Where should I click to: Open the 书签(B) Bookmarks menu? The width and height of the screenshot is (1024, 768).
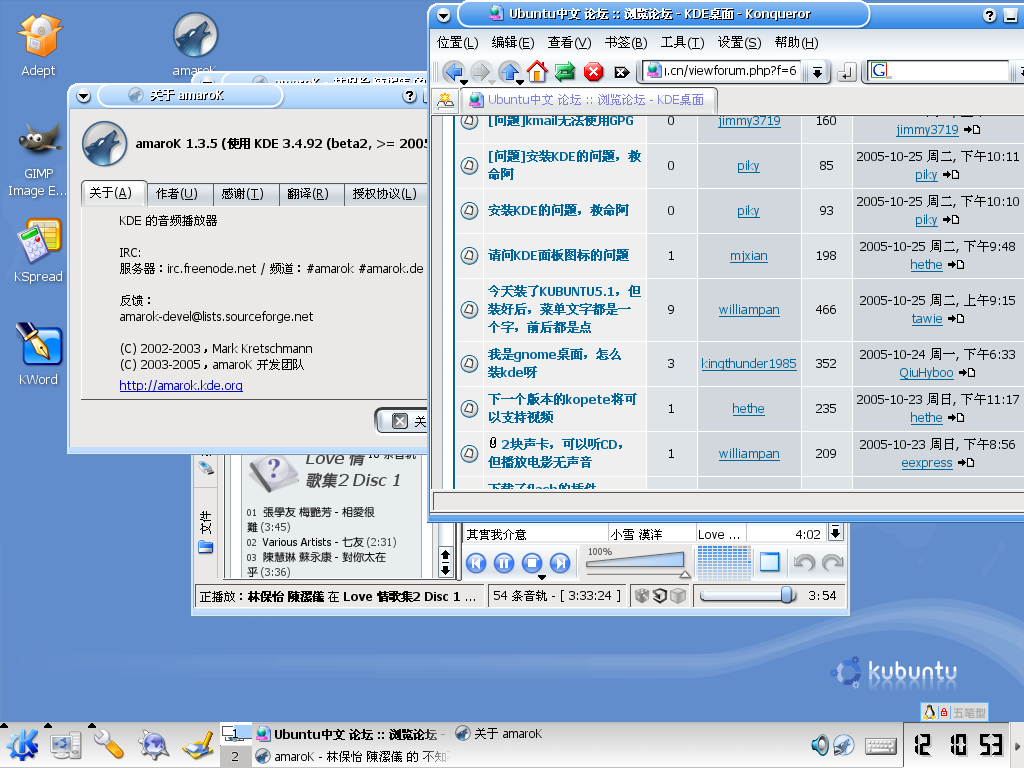626,42
